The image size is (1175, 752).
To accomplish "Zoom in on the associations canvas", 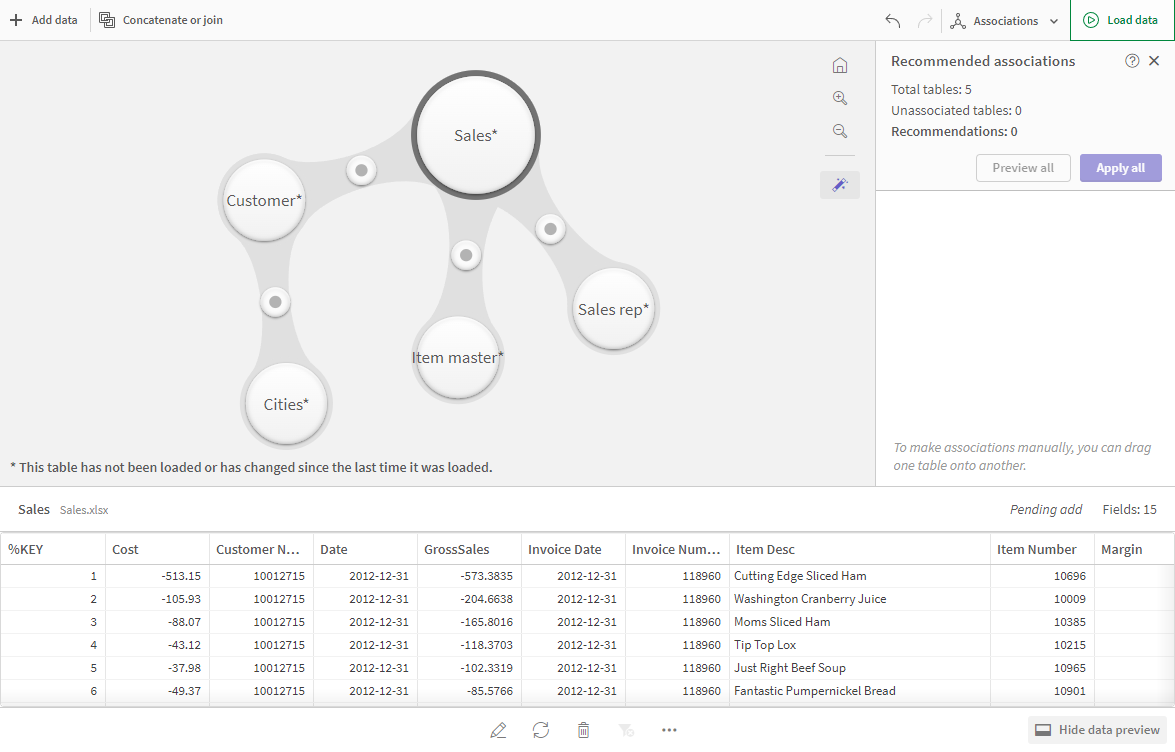I will click(x=840, y=98).
